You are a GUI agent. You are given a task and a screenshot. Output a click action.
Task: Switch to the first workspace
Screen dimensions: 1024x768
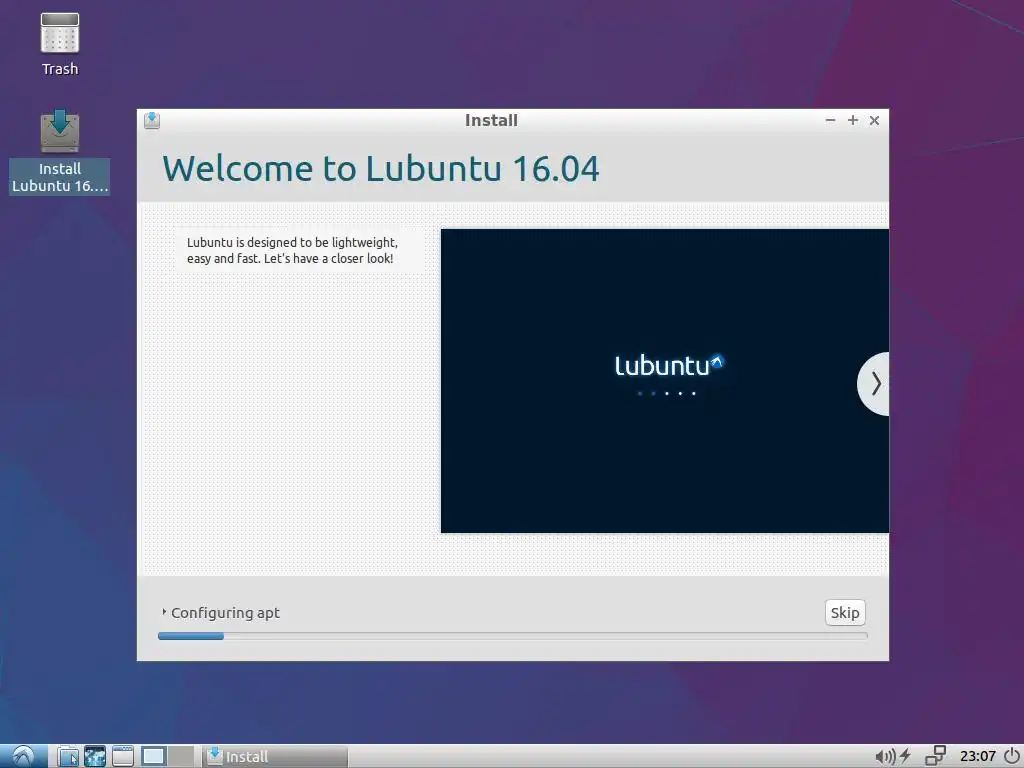click(x=153, y=756)
